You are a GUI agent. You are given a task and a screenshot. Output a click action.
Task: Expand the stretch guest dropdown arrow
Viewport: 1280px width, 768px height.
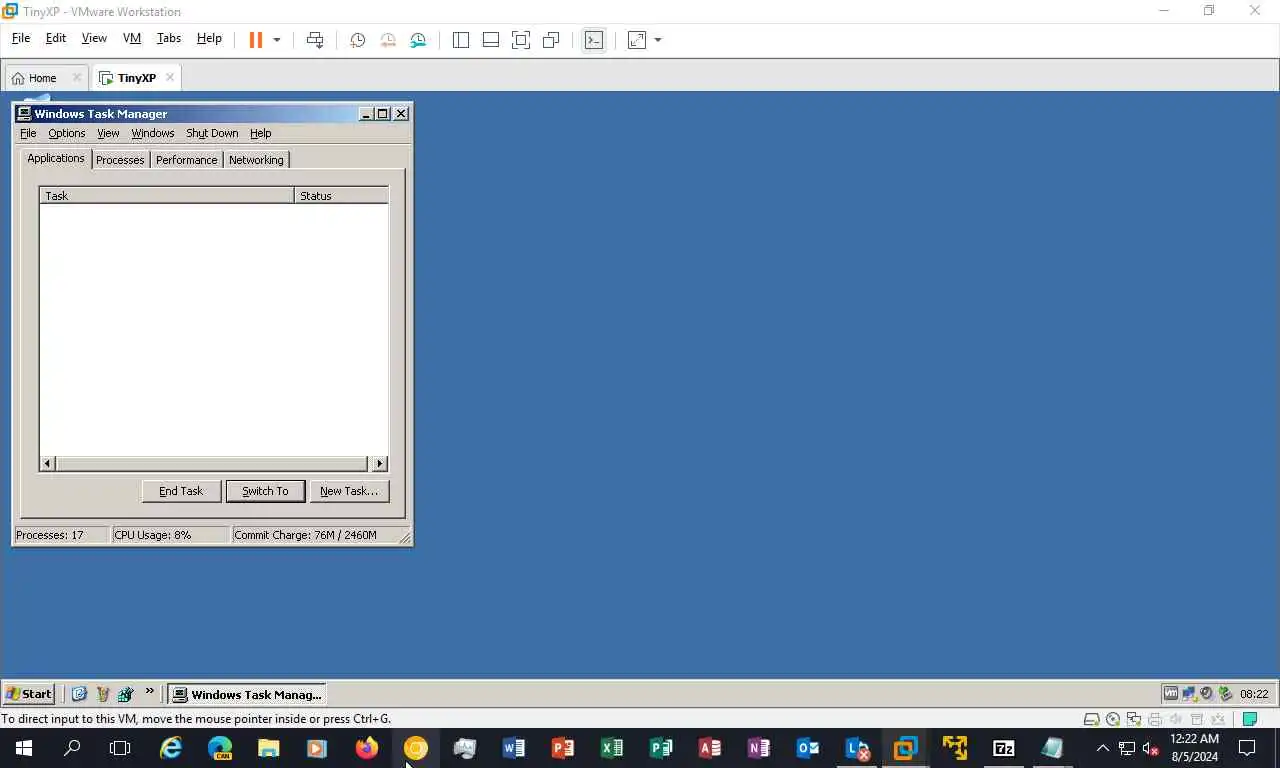pyautogui.click(x=658, y=40)
